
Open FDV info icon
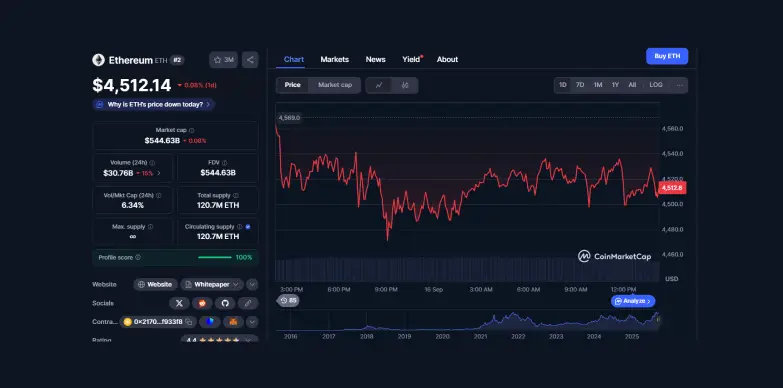[x=225, y=163]
